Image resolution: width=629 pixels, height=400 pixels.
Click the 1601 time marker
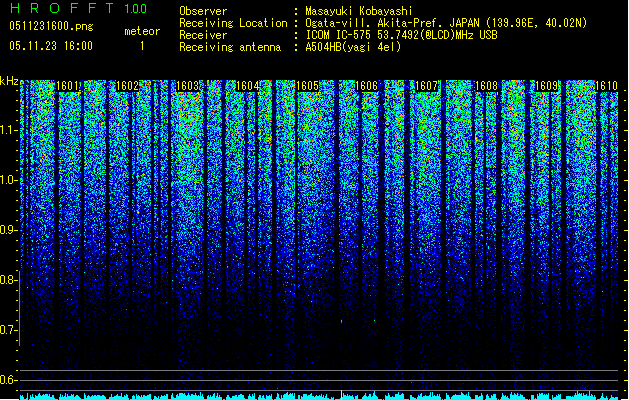[68, 86]
